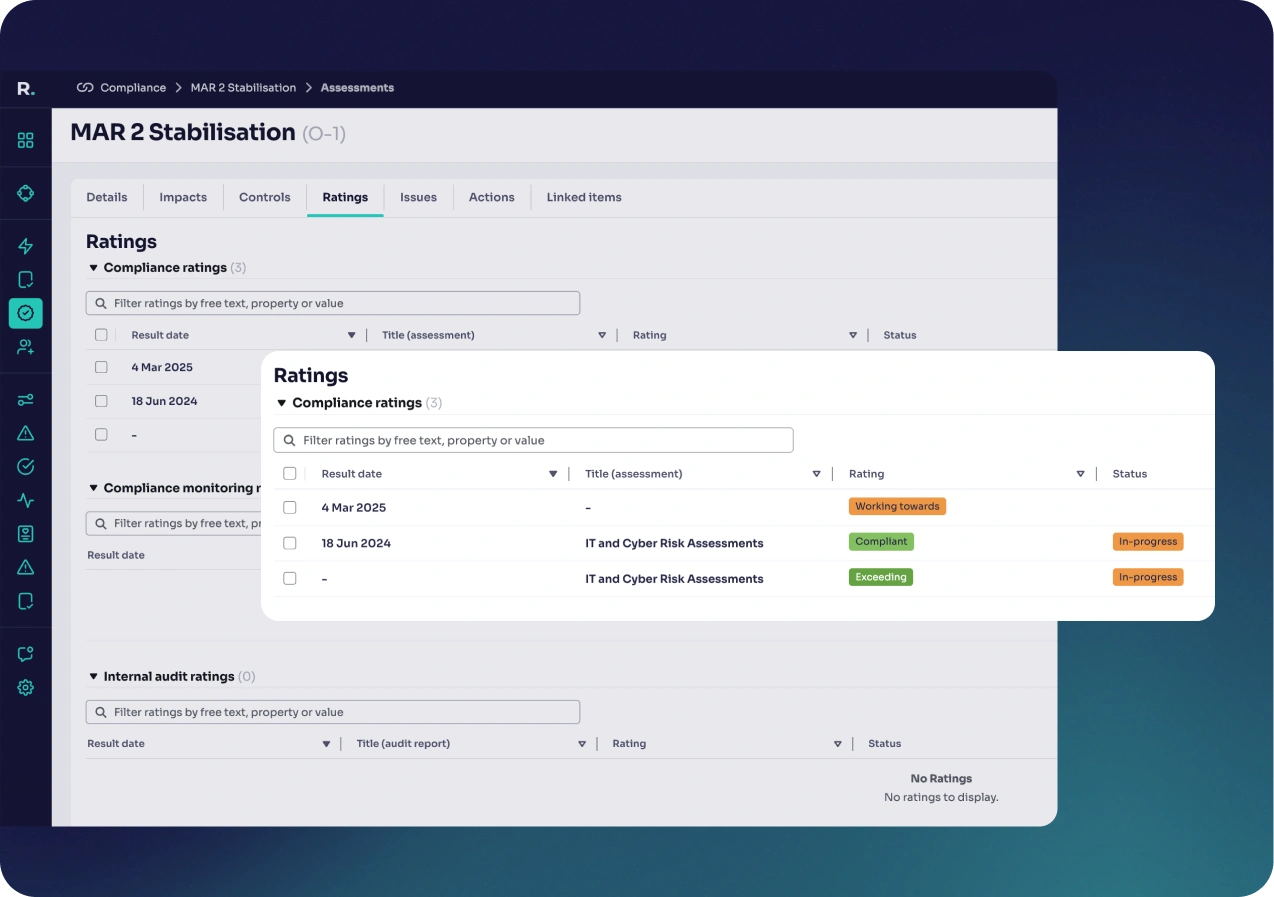The height and width of the screenshot is (897, 1274).
Task: Tick the checkbox for the 4 Mar 2025 rating
Action: click(290, 507)
